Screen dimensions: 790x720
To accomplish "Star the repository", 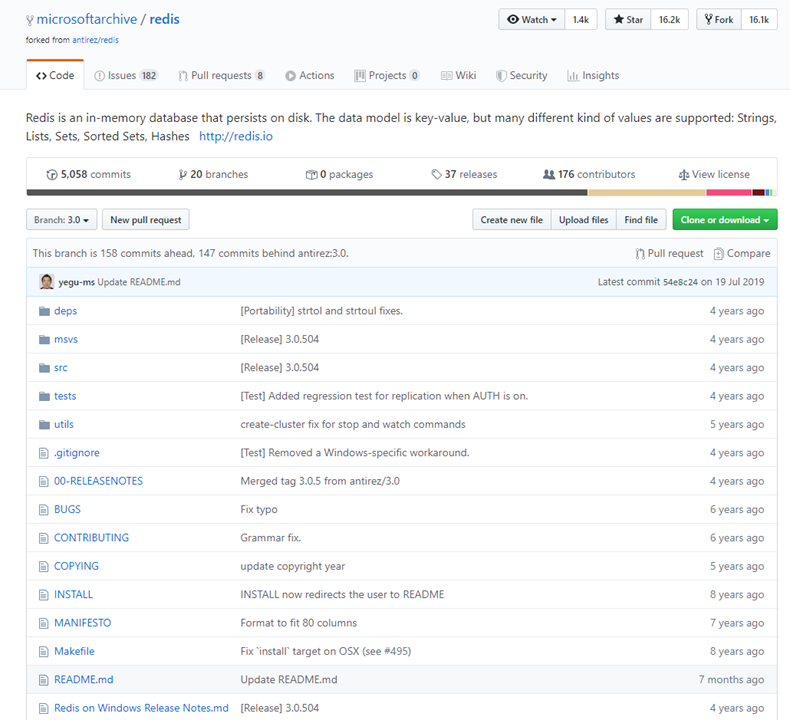I will pyautogui.click(x=628, y=20).
